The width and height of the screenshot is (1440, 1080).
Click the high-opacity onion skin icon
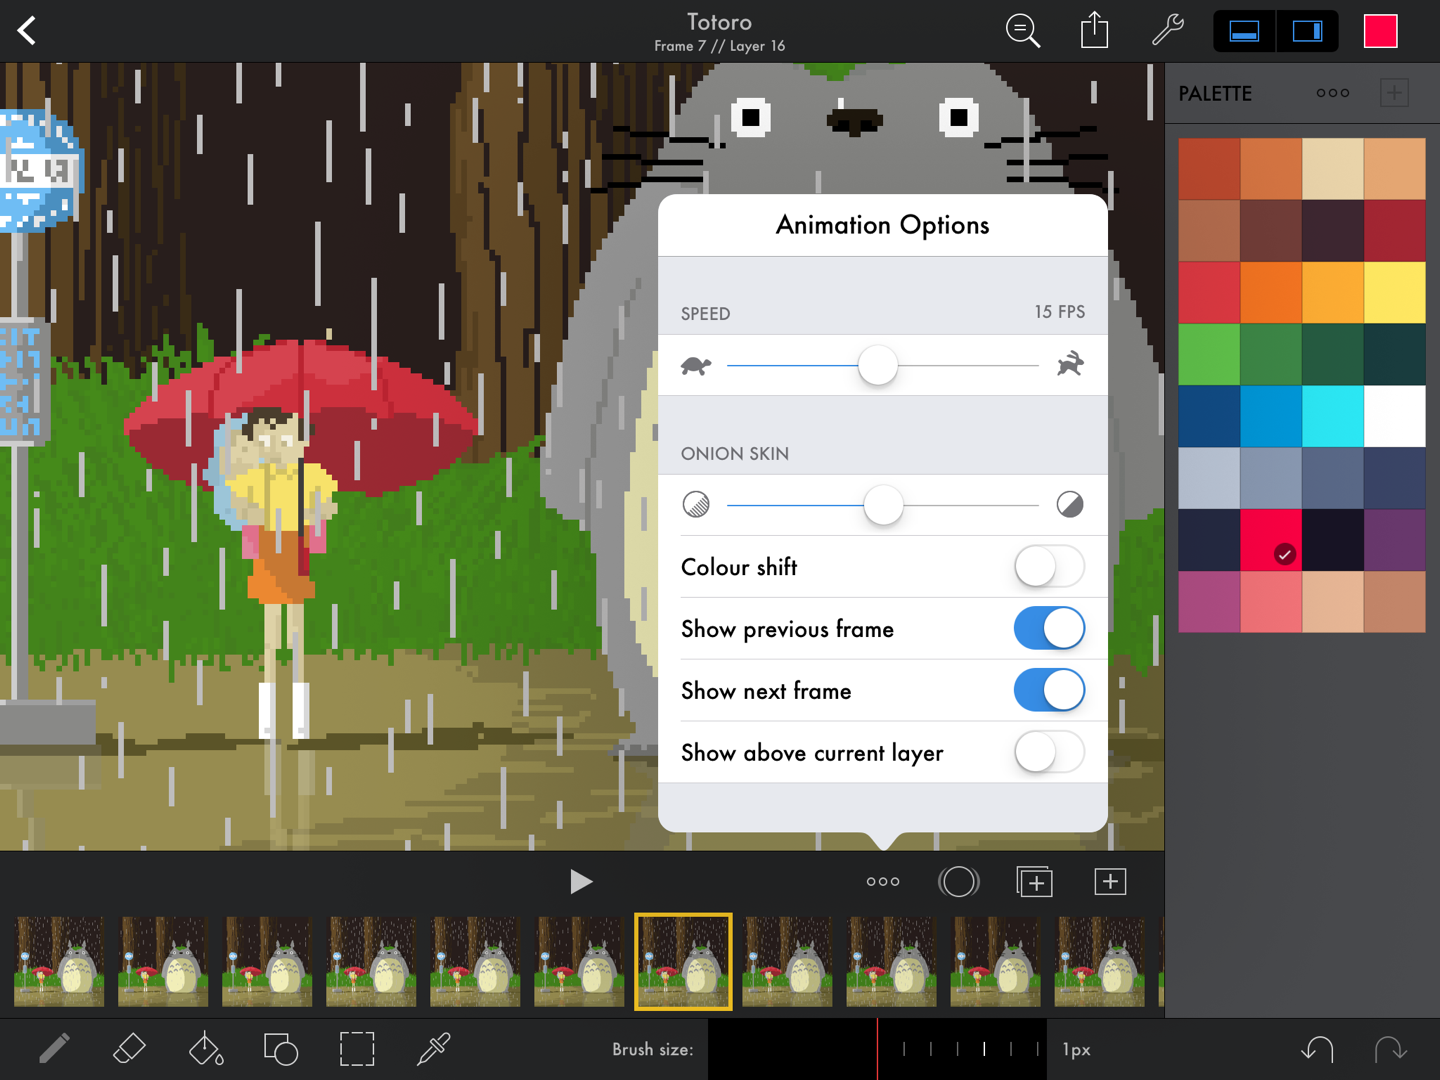(1070, 504)
